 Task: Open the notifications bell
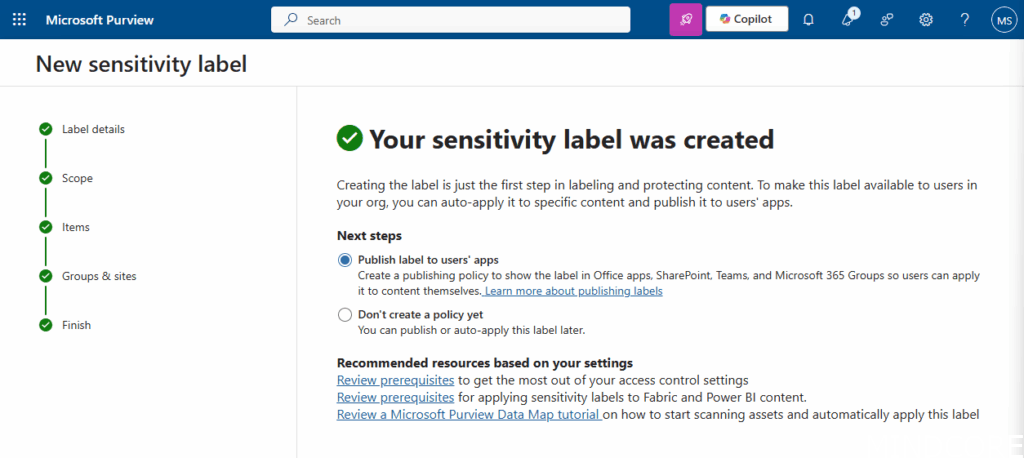click(x=809, y=20)
